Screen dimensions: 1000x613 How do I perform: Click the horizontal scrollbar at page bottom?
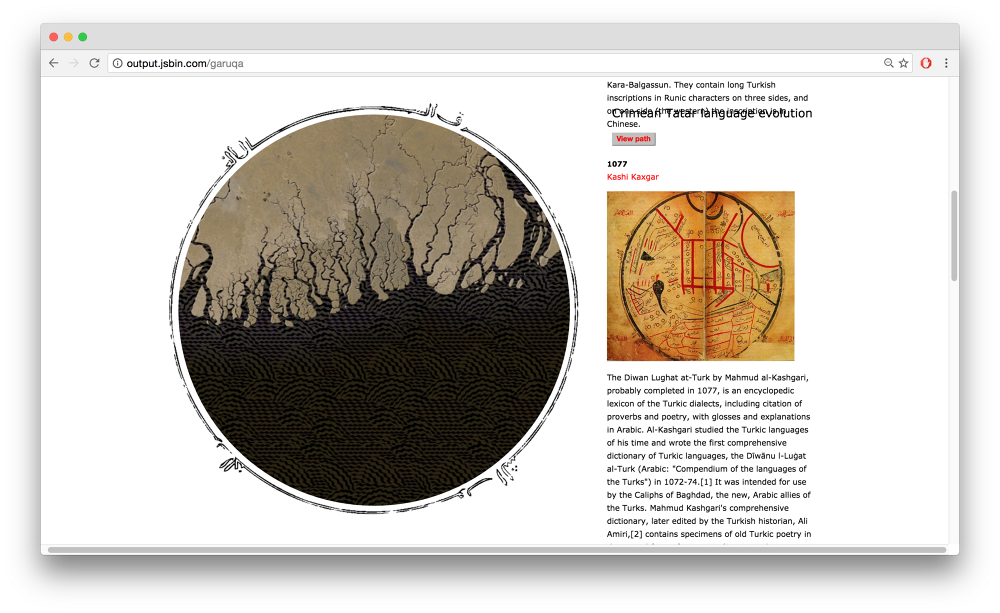496,549
